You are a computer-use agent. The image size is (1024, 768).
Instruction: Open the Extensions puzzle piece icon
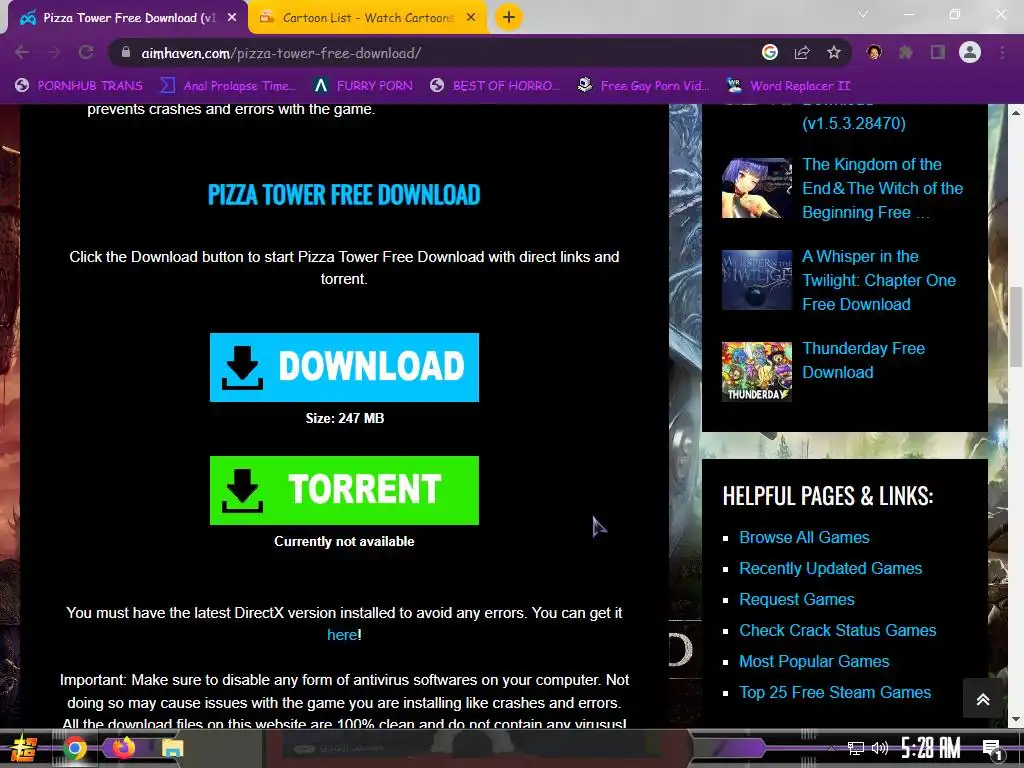[x=906, y=52]
